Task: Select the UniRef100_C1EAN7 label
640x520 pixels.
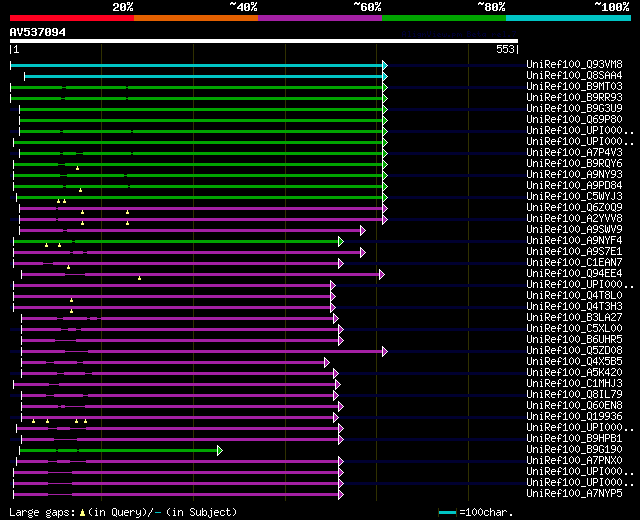Action: [574, 262]
